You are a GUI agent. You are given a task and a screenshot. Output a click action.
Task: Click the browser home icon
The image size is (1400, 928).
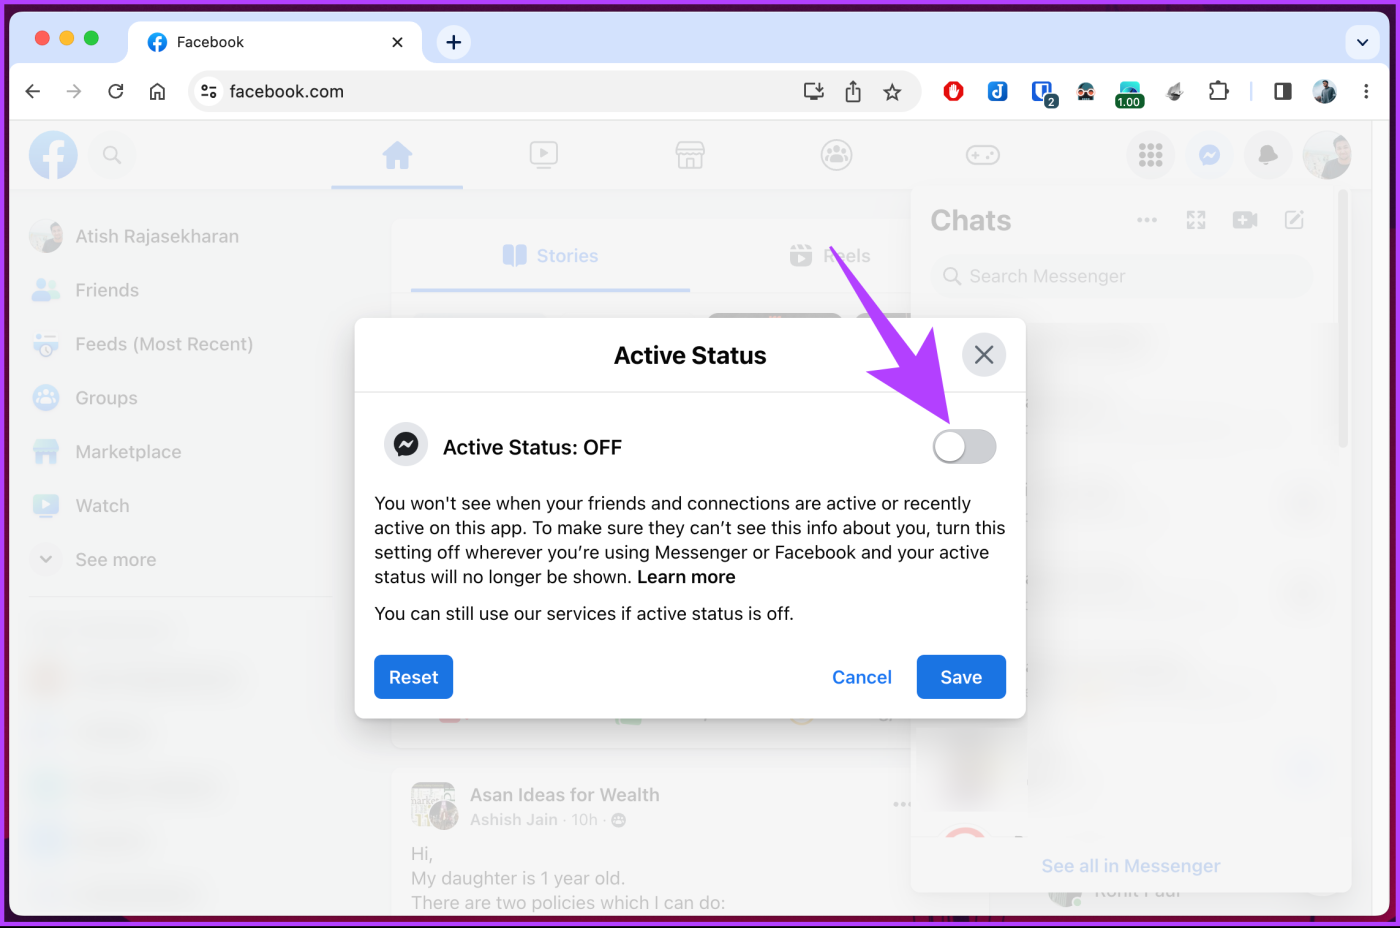[x=157, y=91]
